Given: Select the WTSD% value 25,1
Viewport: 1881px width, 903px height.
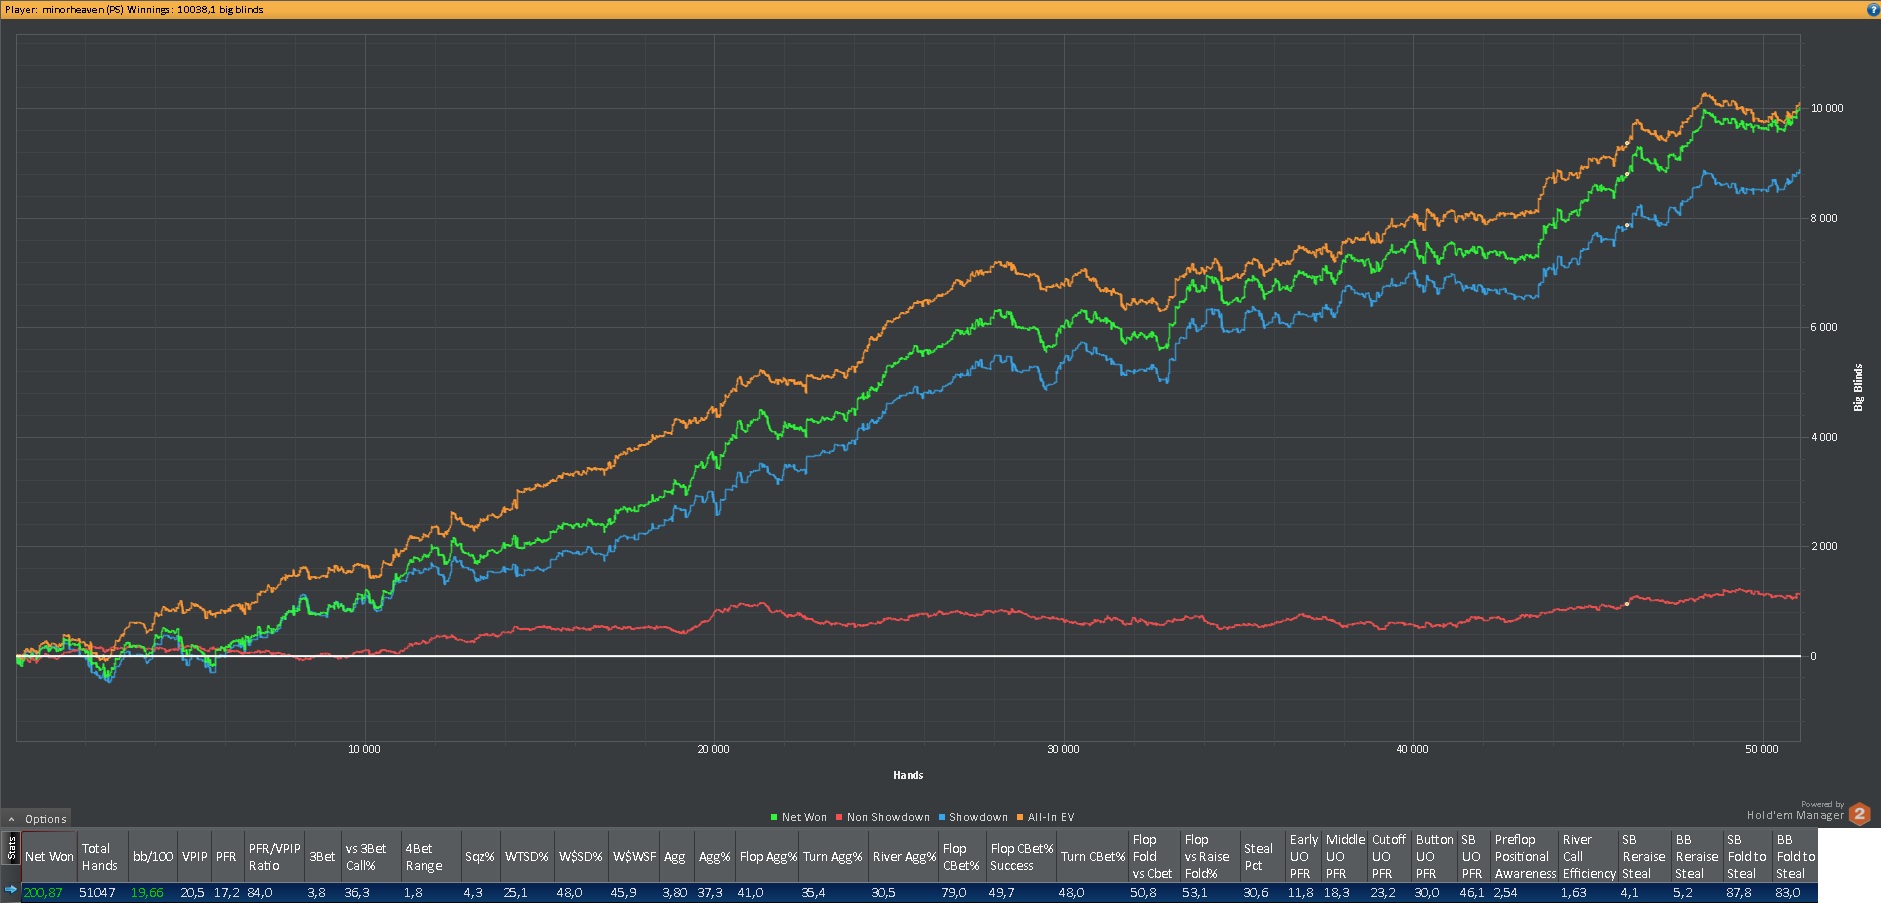Looking at the screenshot, I should coord(516,892).
